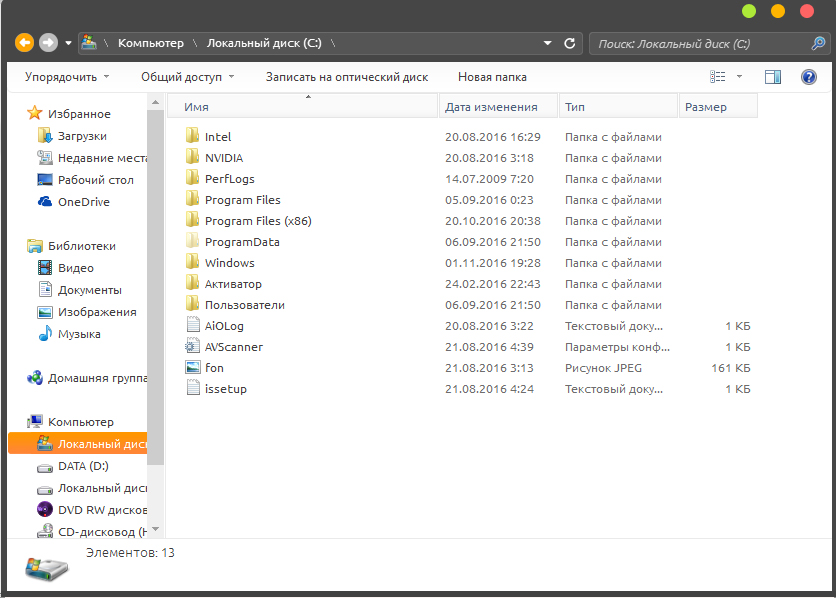Change view with the view mode icon
Viewport: 836px width, 598px height.
point(718,77)
